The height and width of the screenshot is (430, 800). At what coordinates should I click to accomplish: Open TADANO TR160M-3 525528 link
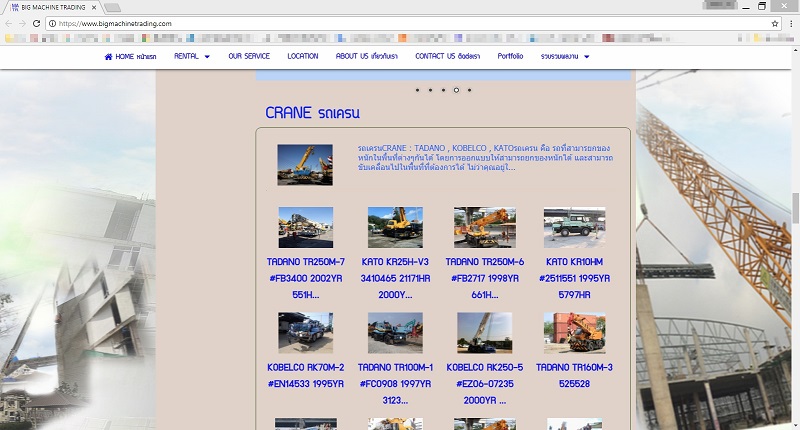point(574,375)
